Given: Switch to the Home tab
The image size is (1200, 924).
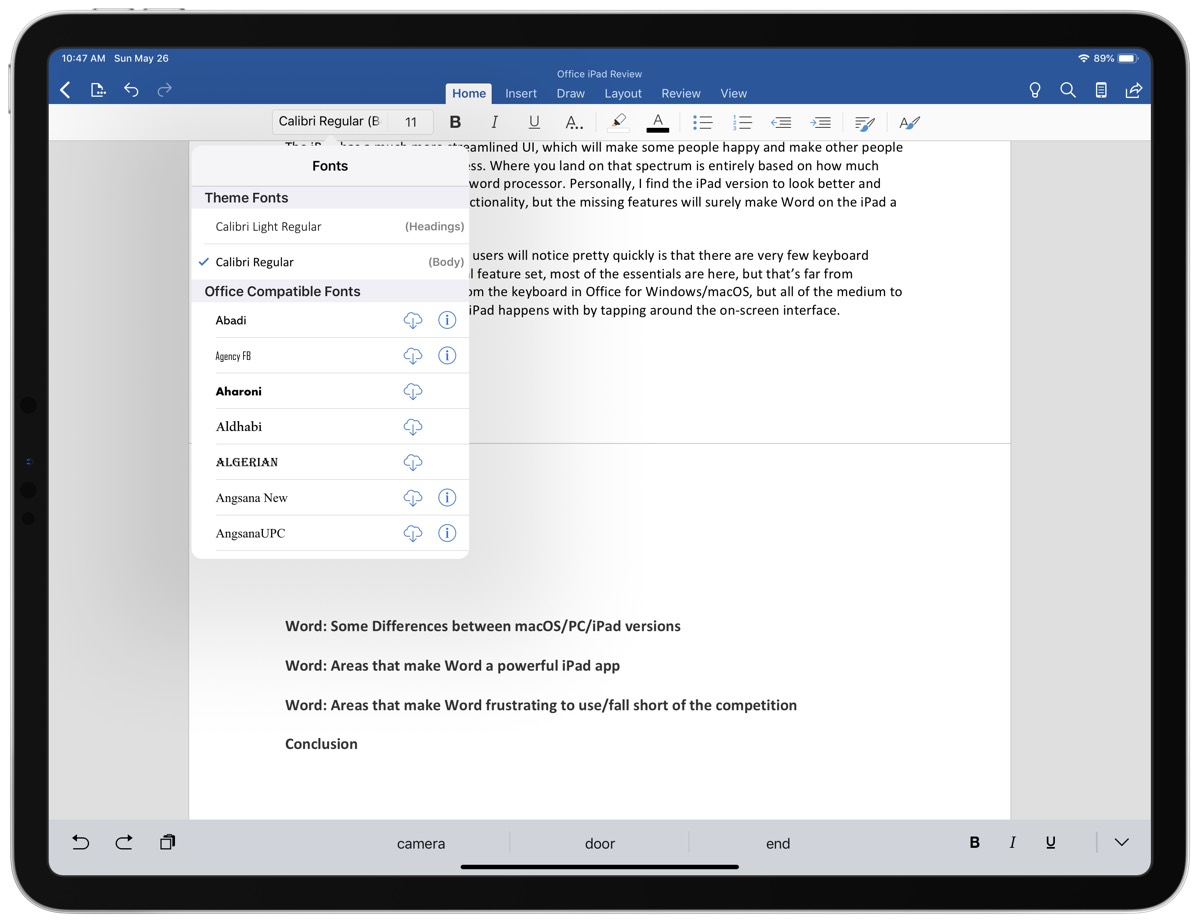Looking at the screenshot, I should click(x=469, y=93).
